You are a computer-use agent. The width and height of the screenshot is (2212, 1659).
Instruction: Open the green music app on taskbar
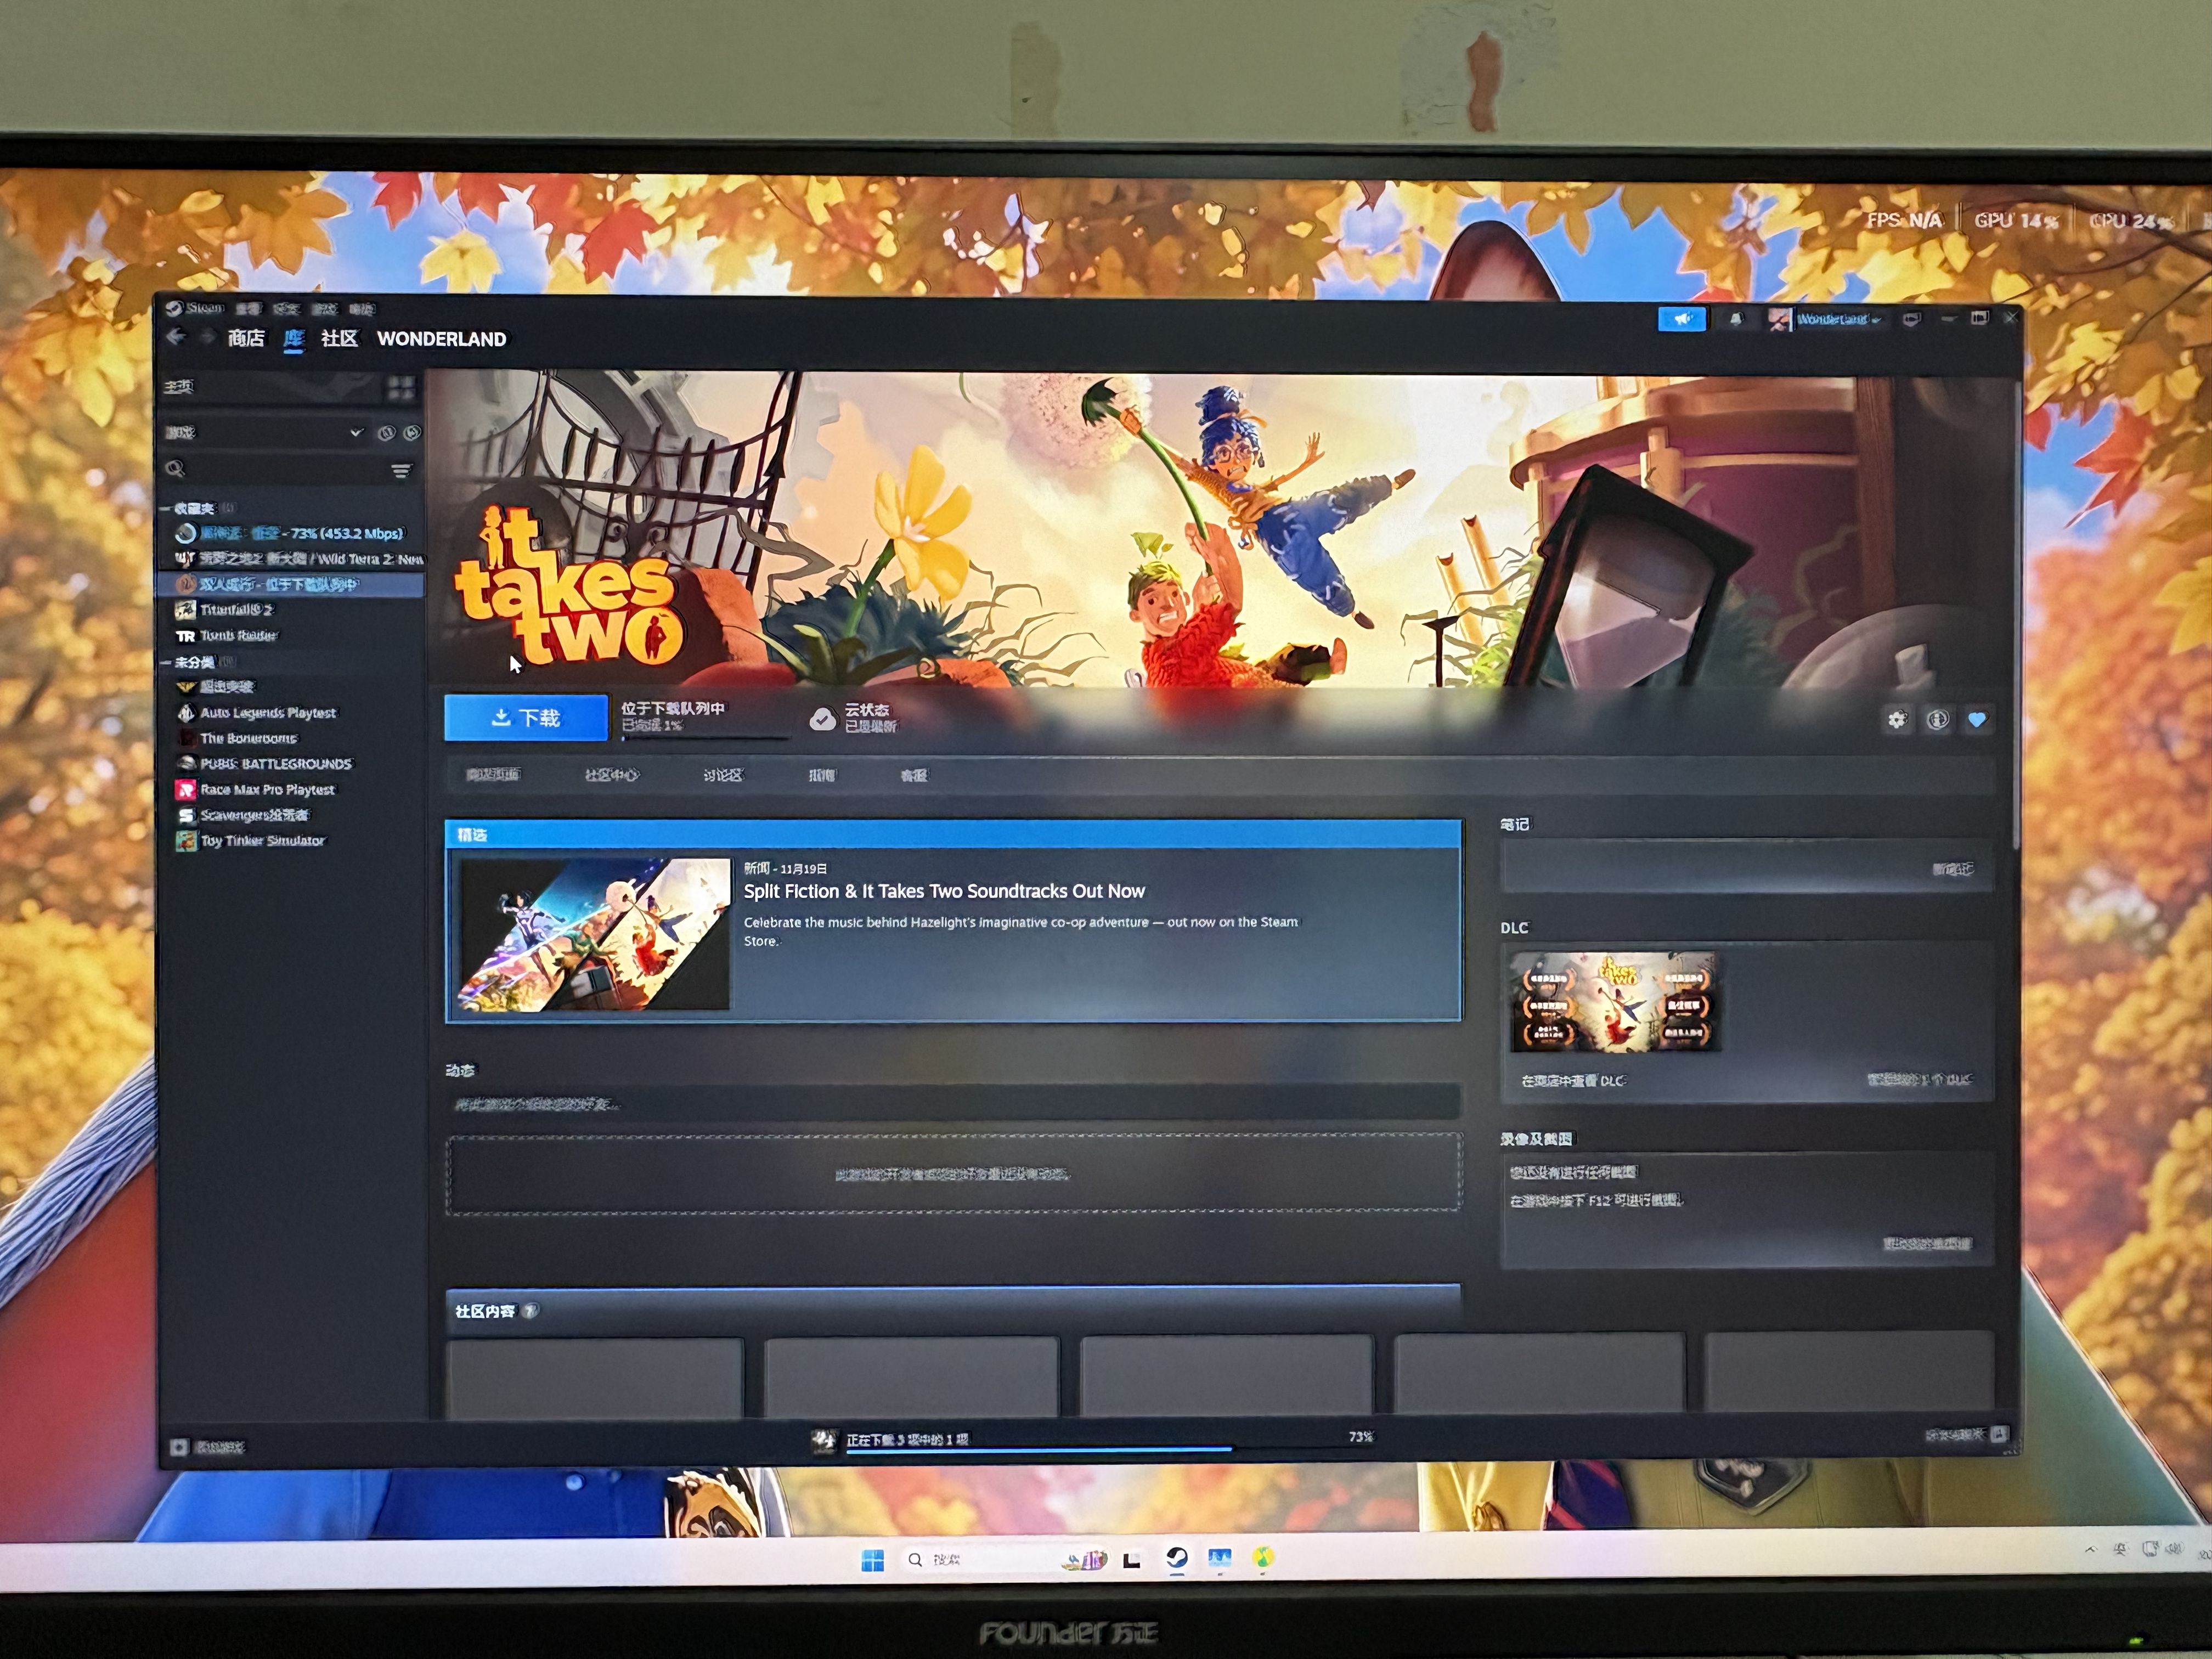click(1263, 1558)
